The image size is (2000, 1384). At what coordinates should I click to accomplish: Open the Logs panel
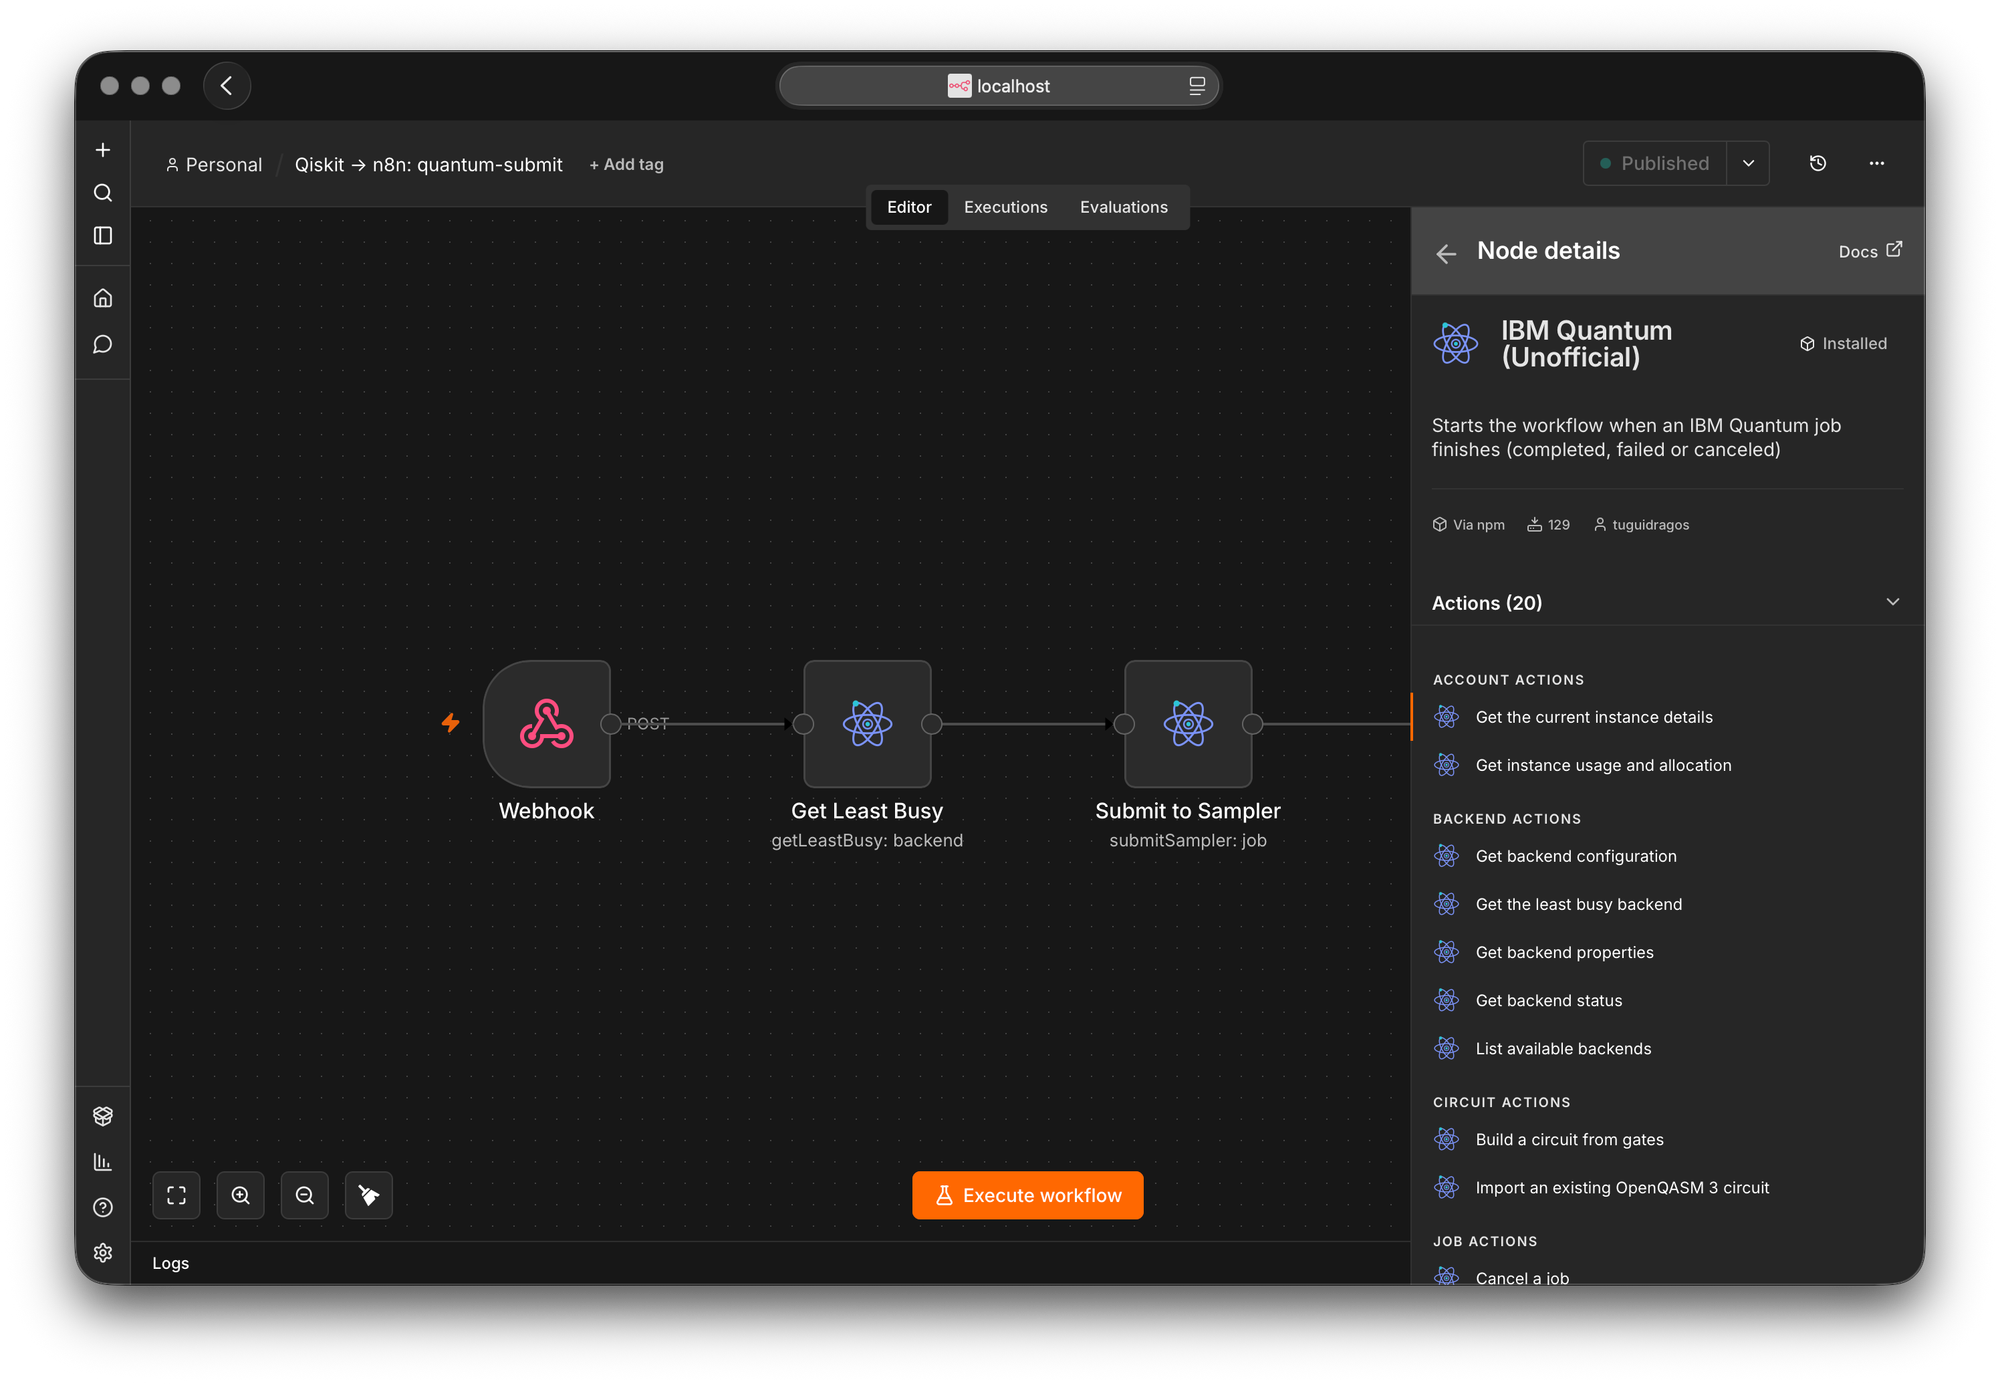[x=171, y=1264]
